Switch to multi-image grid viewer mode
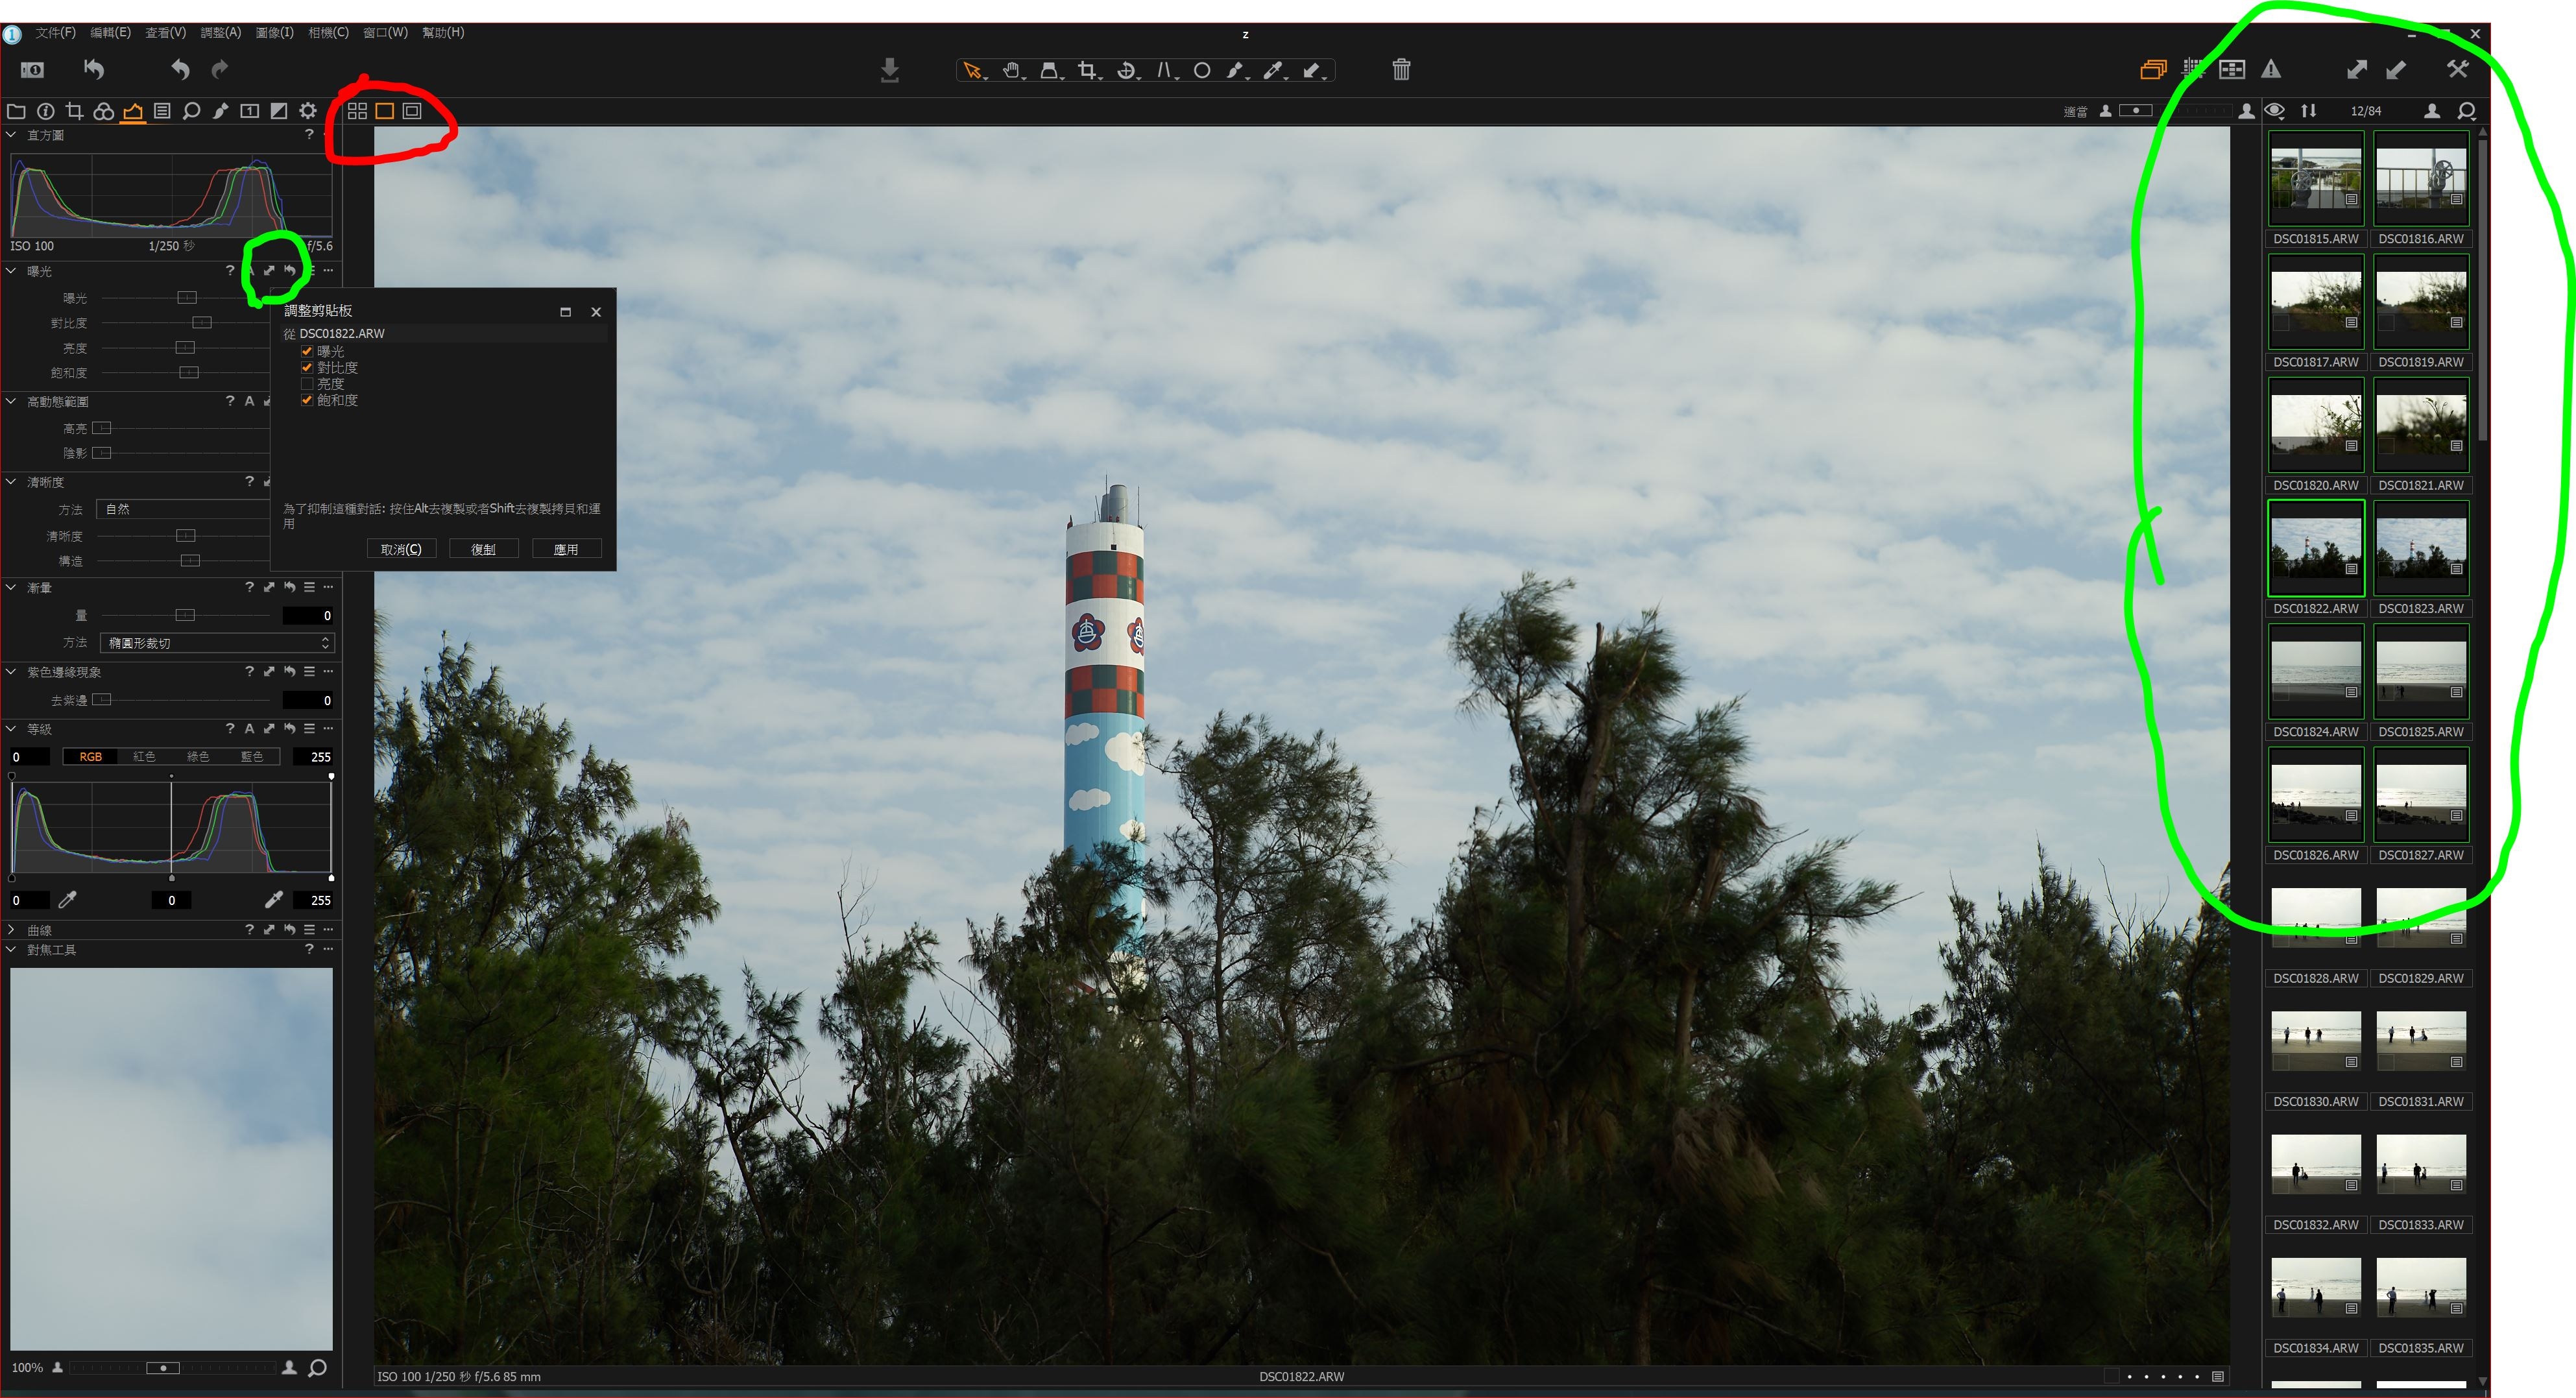The height and width of the screenshot is (1398, 2576). 357,111
